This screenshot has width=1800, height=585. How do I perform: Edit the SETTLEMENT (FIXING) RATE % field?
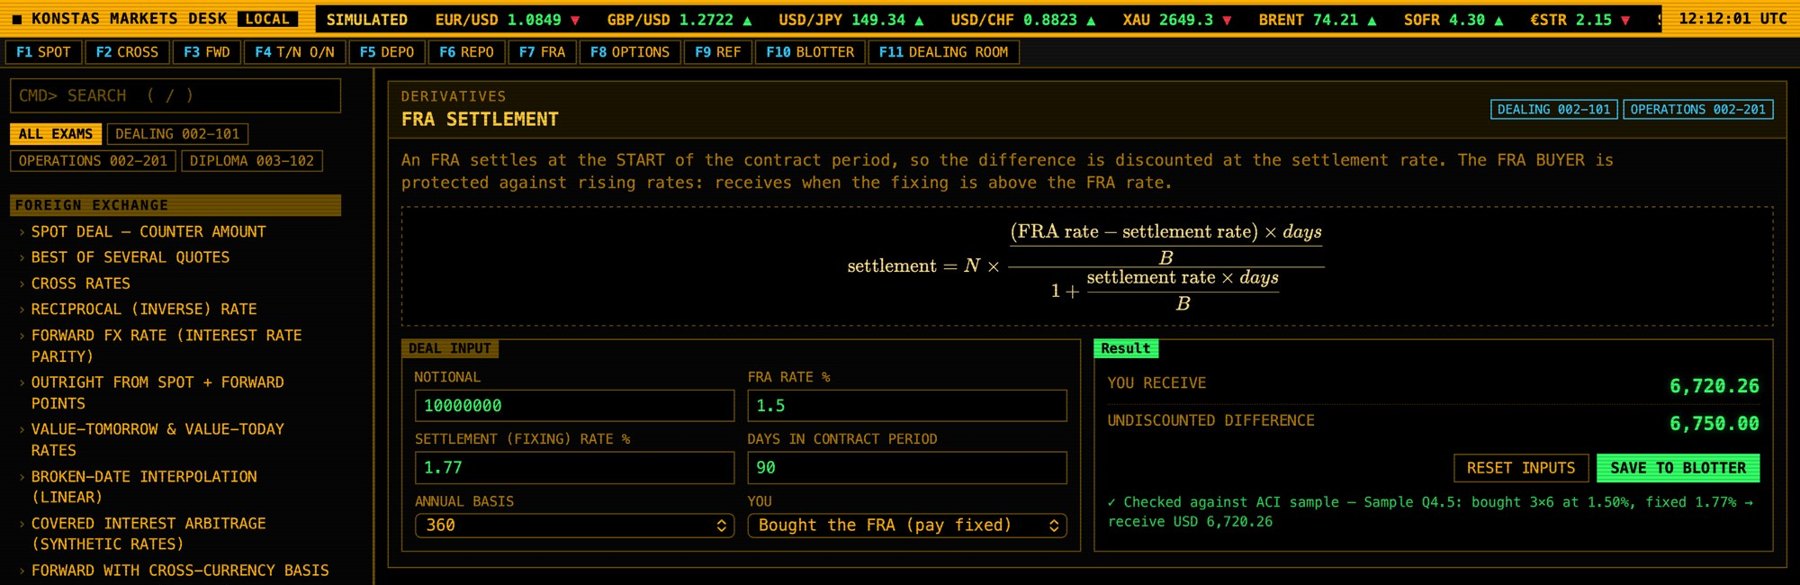[x=574, y=468]
